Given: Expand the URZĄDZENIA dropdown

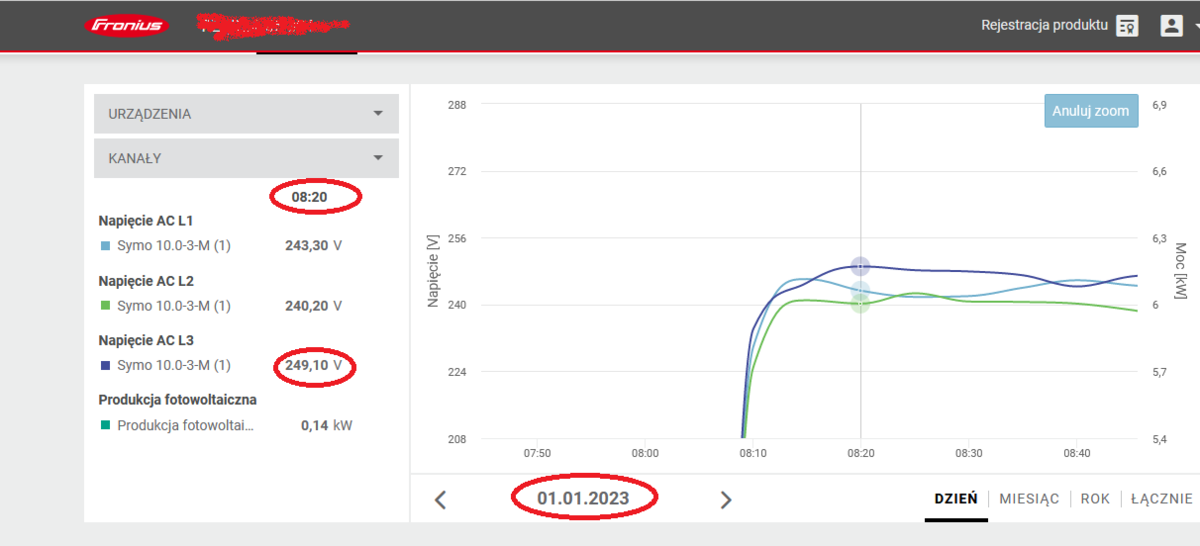Looking at the screenshot, I should tap(246, 114).
